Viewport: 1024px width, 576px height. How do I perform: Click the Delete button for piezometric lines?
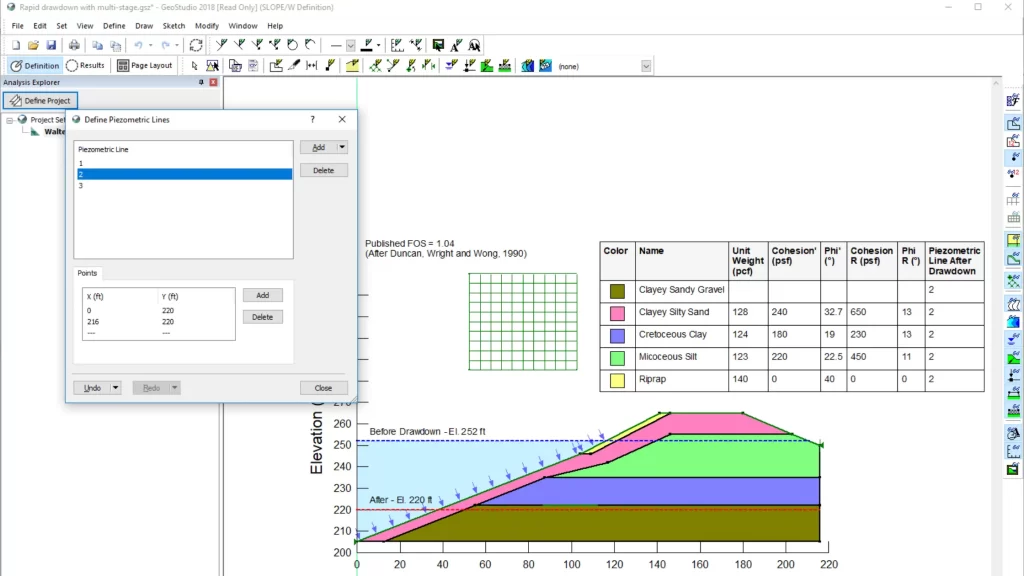(325, 170)
